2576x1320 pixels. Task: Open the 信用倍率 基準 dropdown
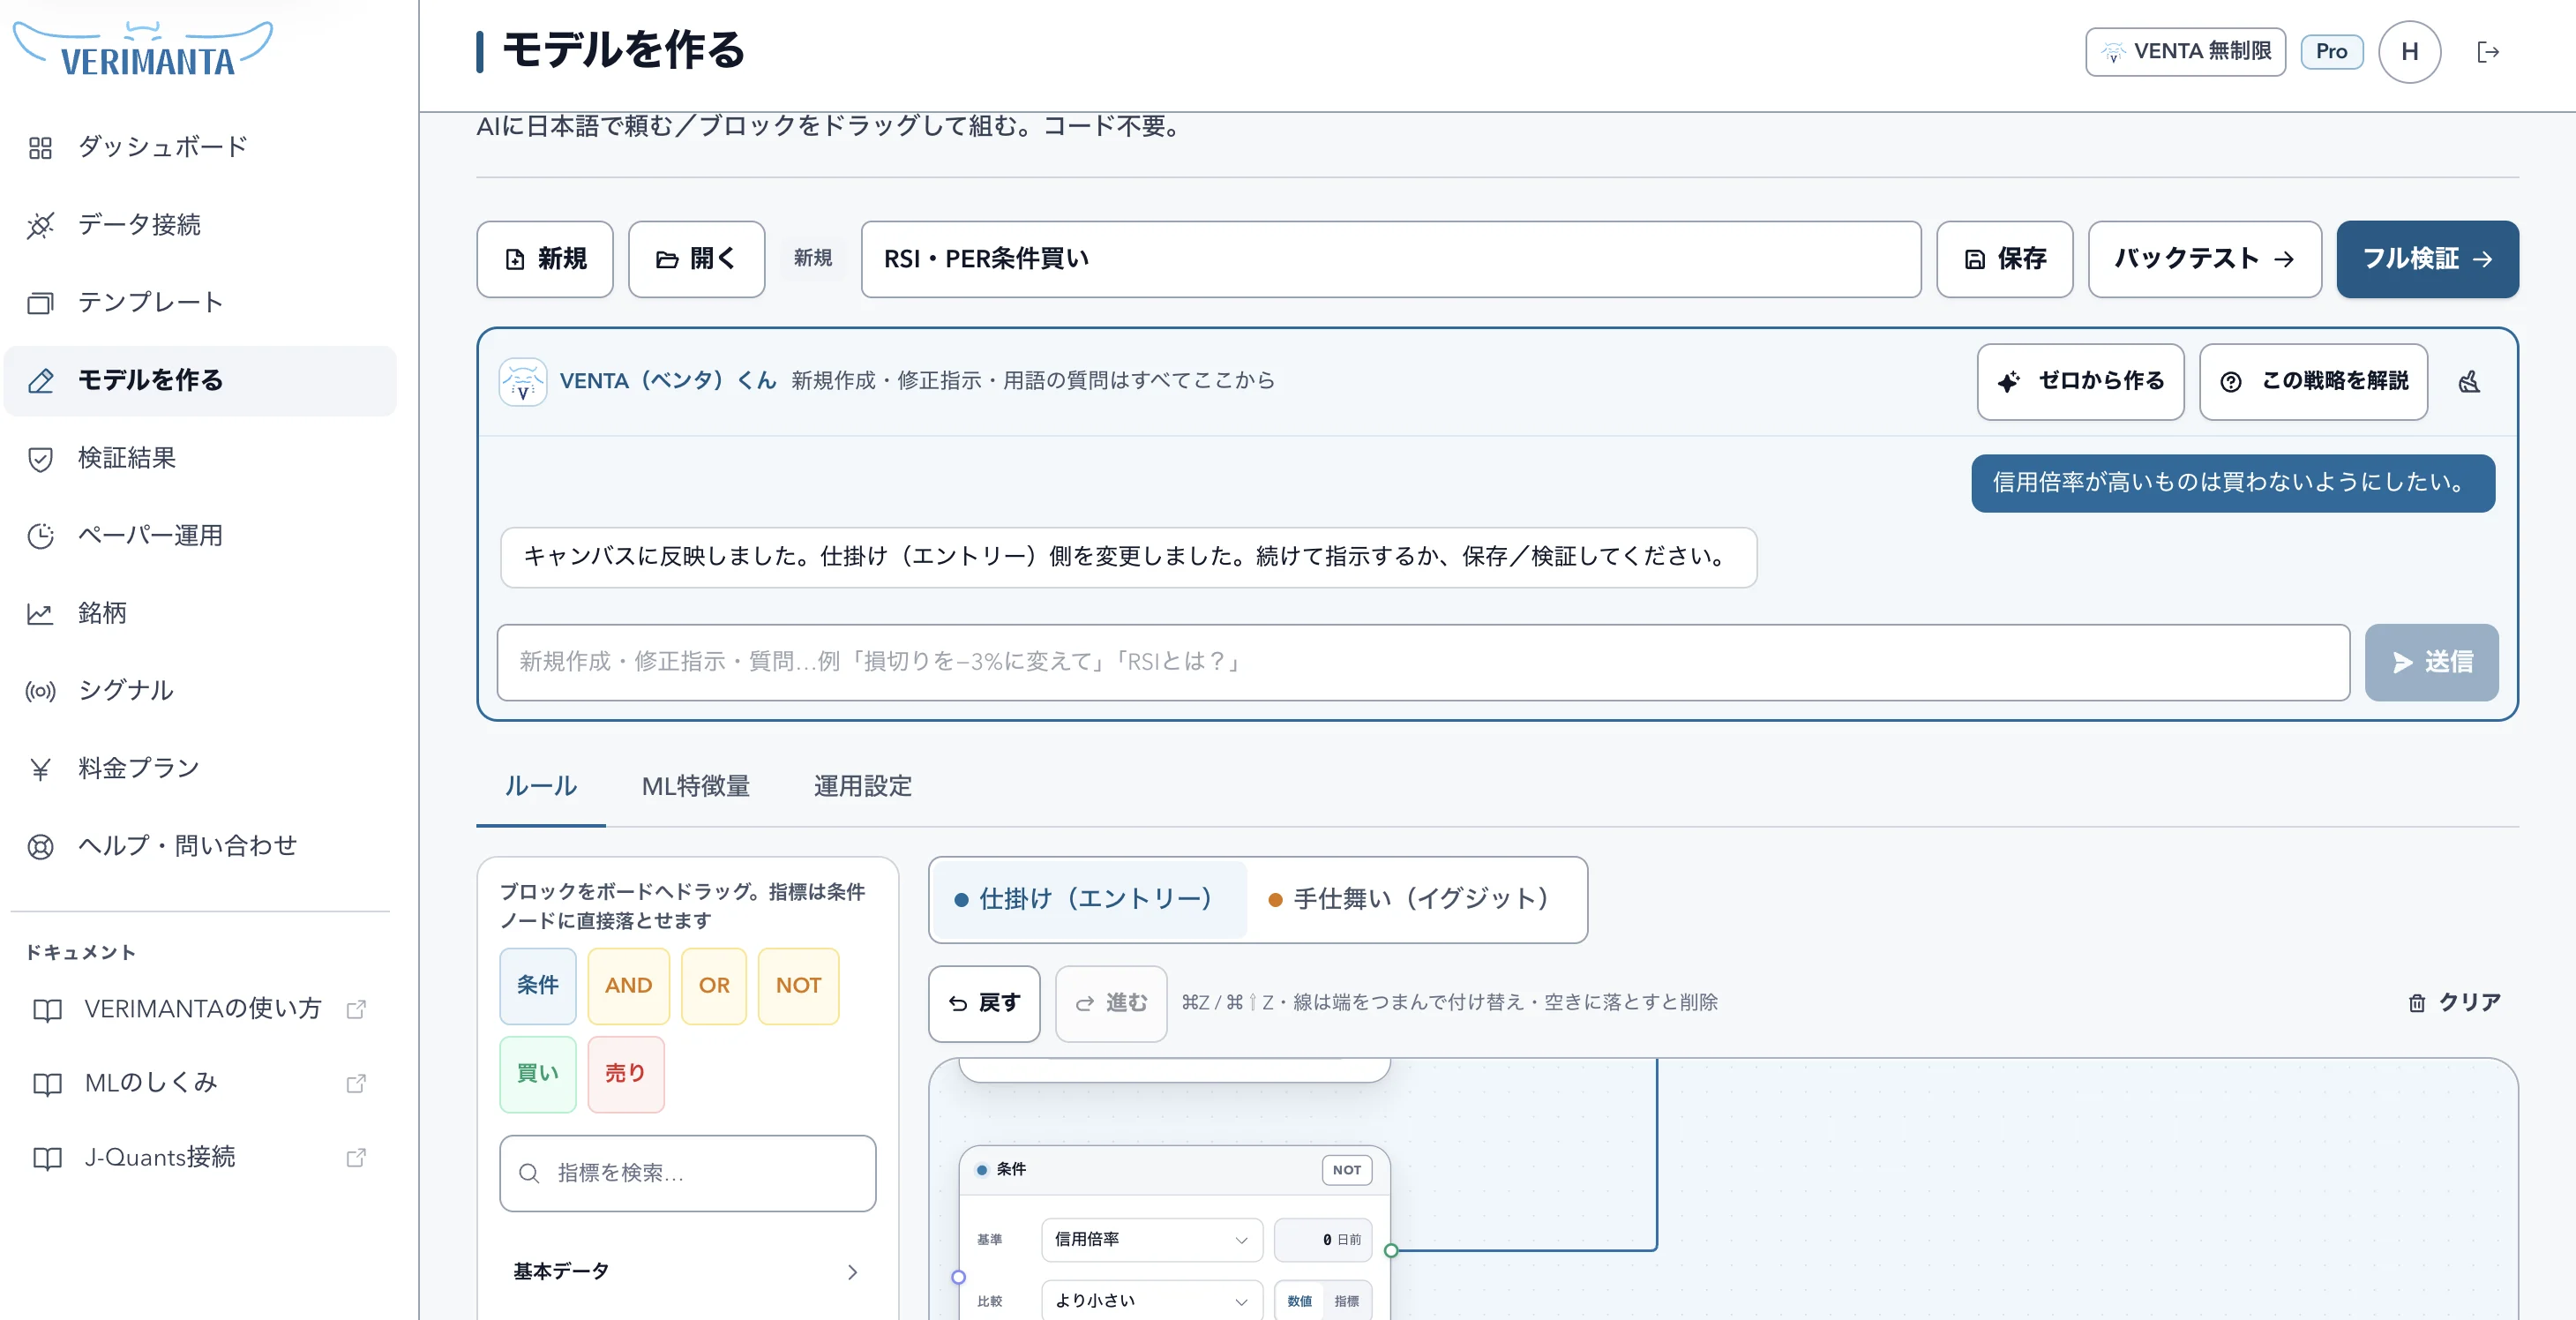click(1151, 1240)
